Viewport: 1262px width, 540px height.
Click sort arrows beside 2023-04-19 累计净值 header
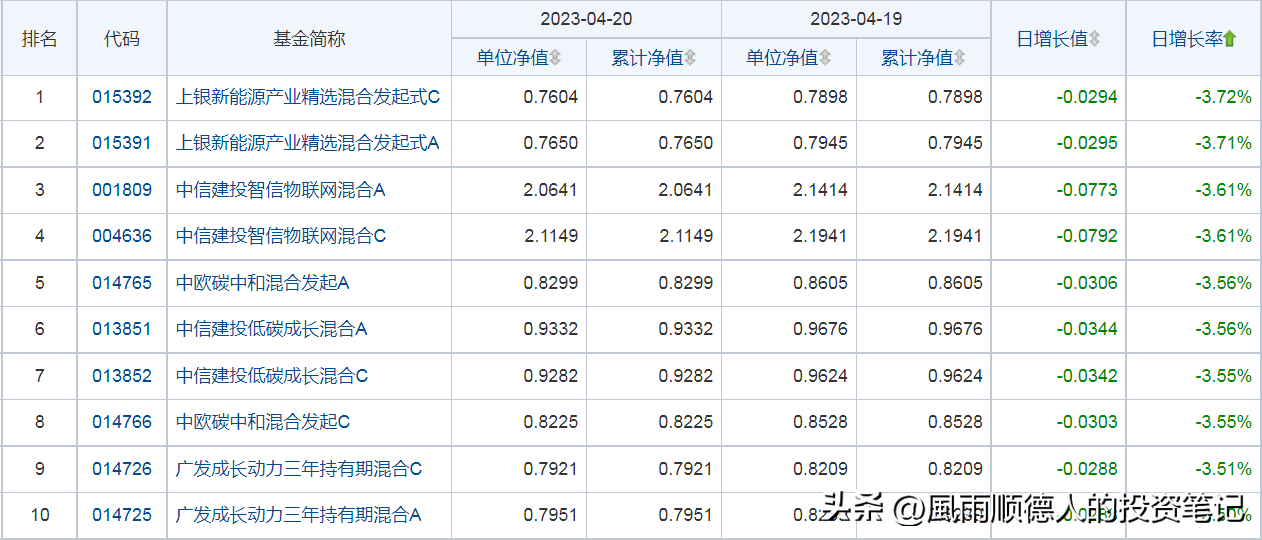pos(960,58)
